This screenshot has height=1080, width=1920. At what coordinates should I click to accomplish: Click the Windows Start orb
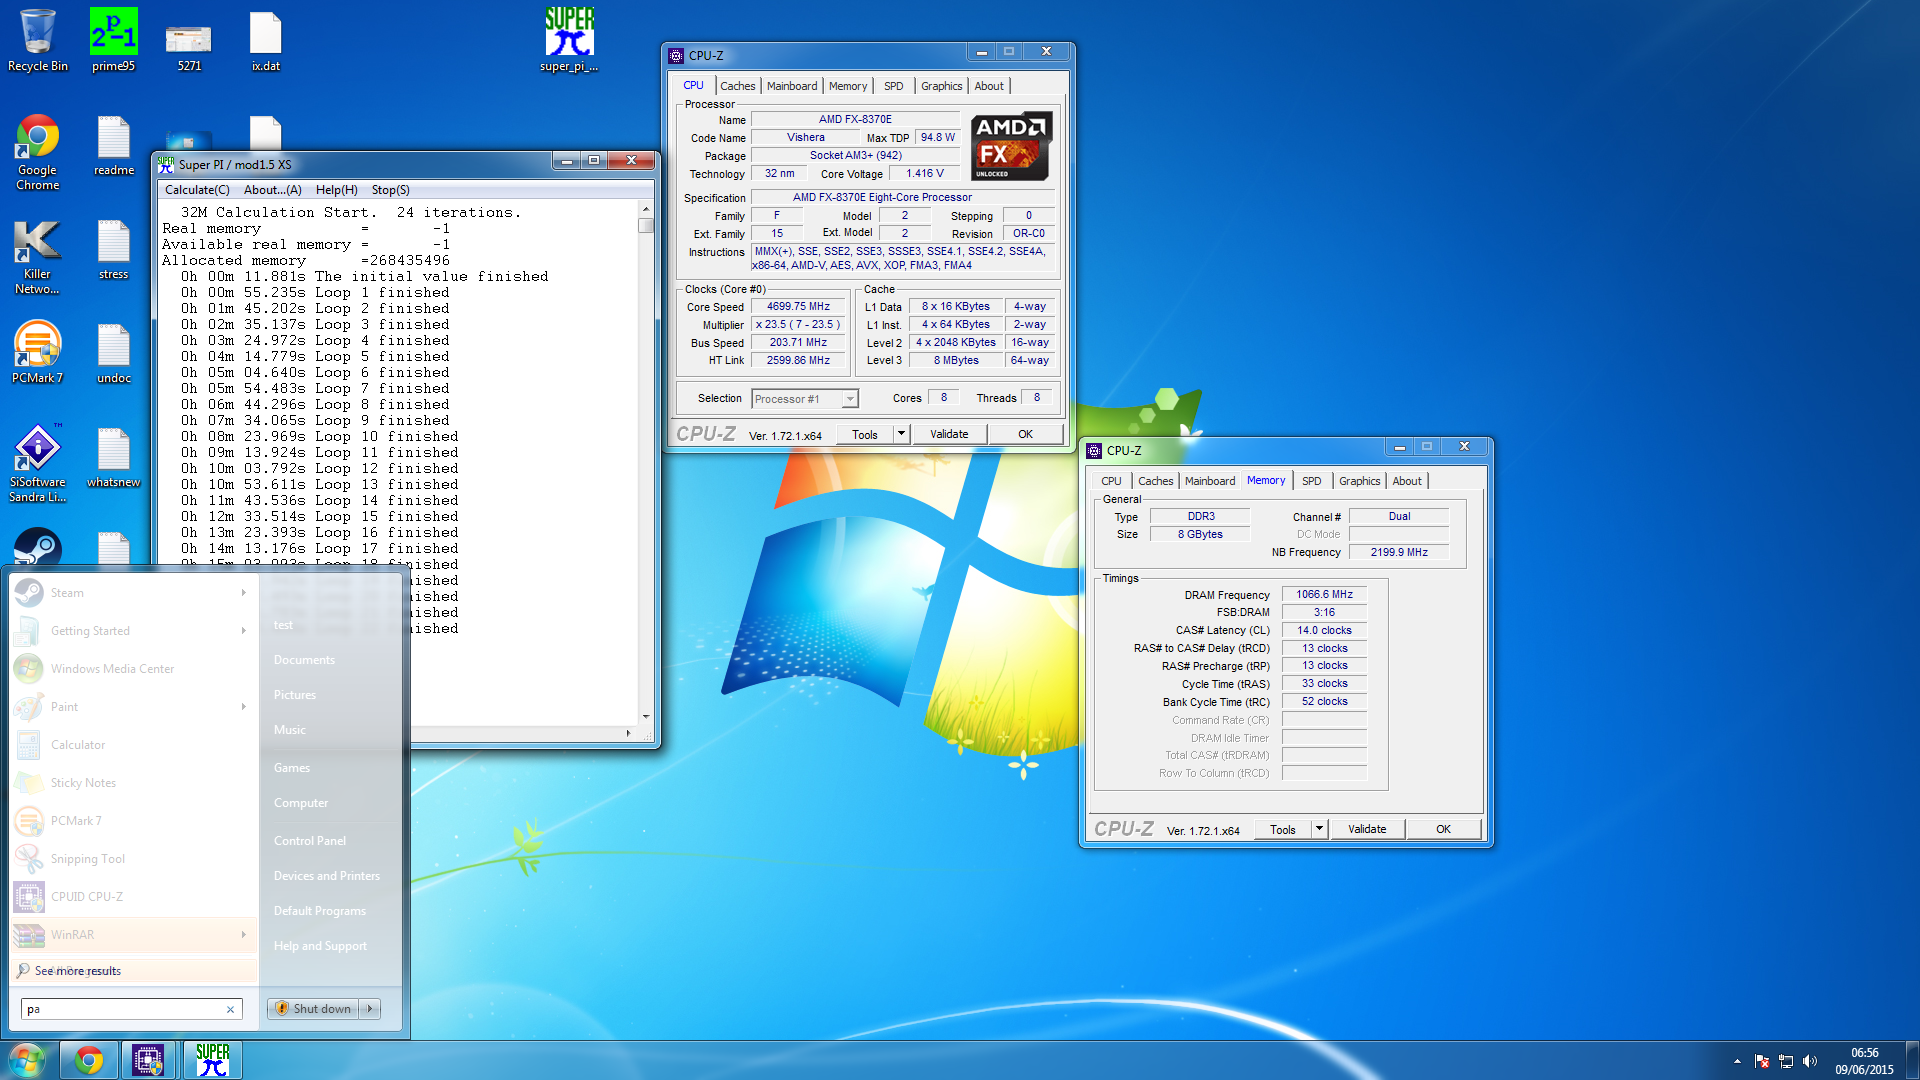[x=27, y=1060]
